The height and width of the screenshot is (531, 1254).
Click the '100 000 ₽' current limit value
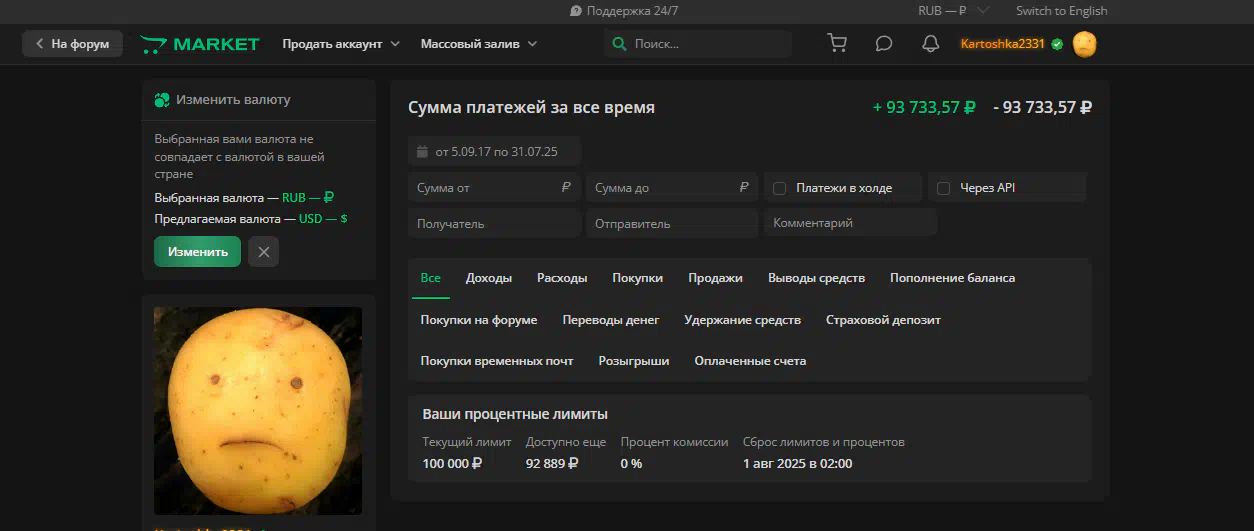[452, 464]
